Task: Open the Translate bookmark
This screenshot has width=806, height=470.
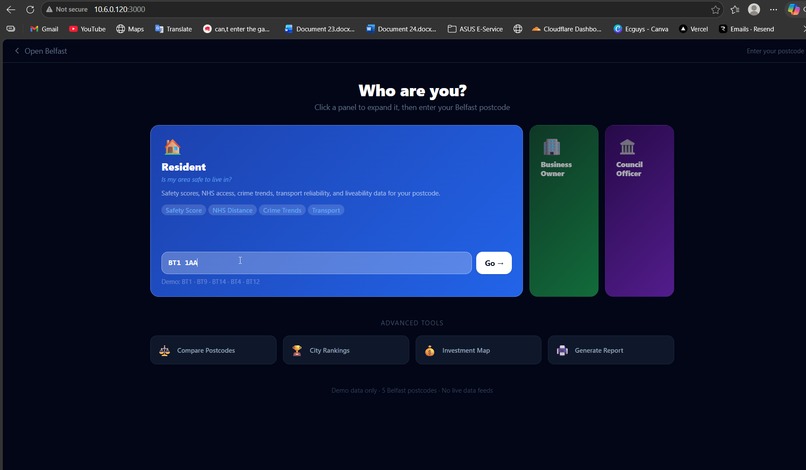Action: point(173,29)
